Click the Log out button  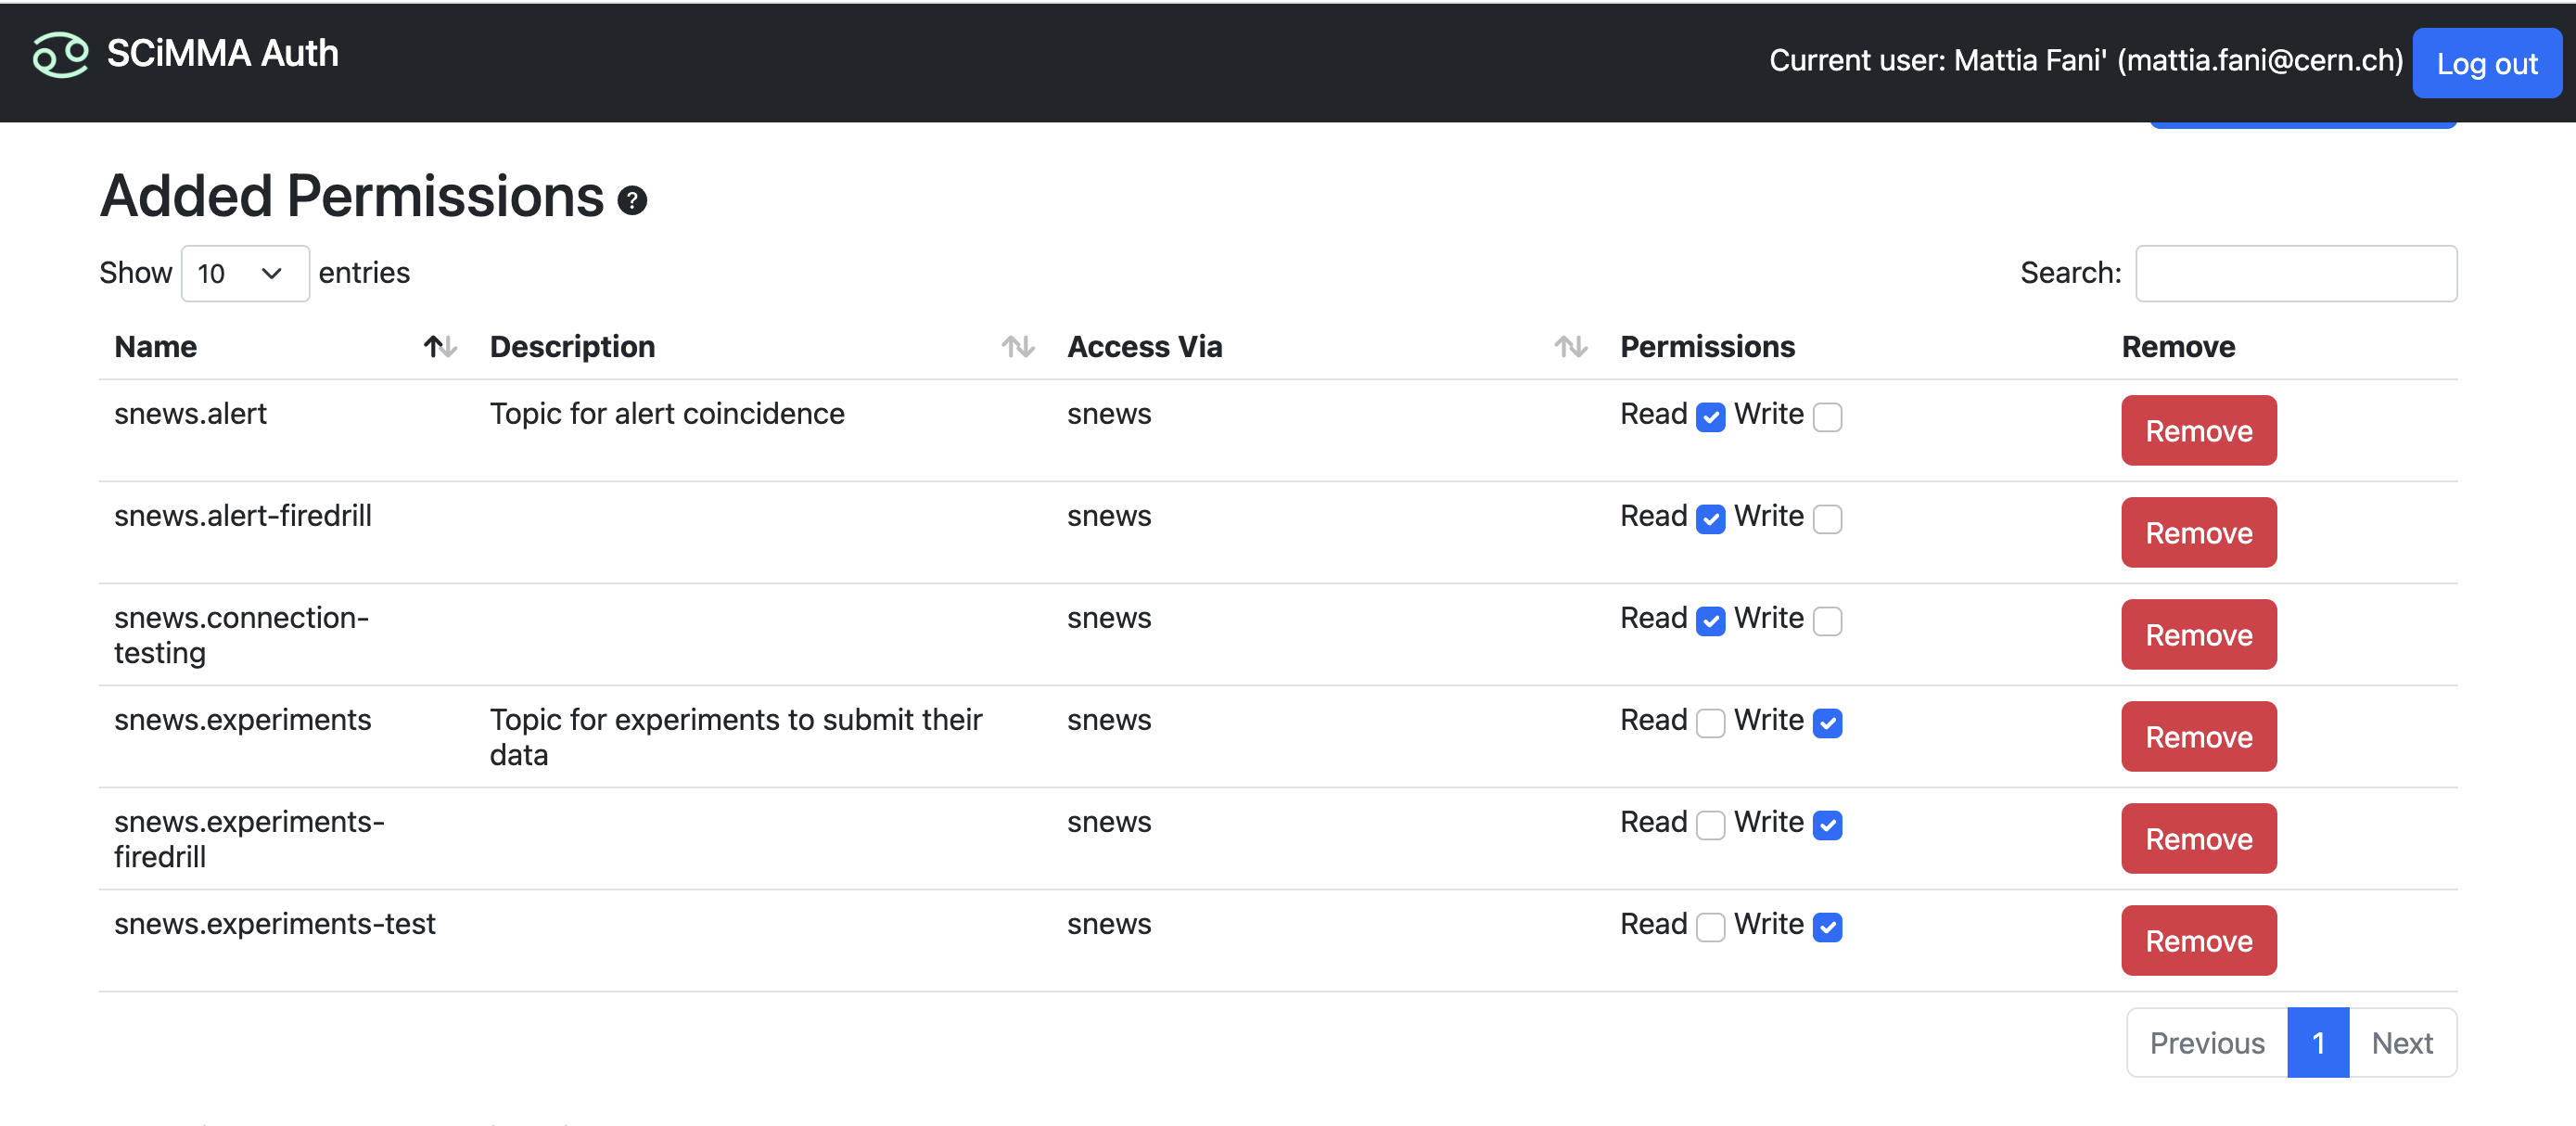coord(2486,63)
